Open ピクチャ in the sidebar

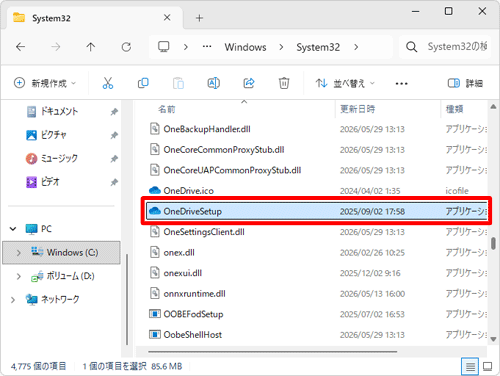point(54,135)
